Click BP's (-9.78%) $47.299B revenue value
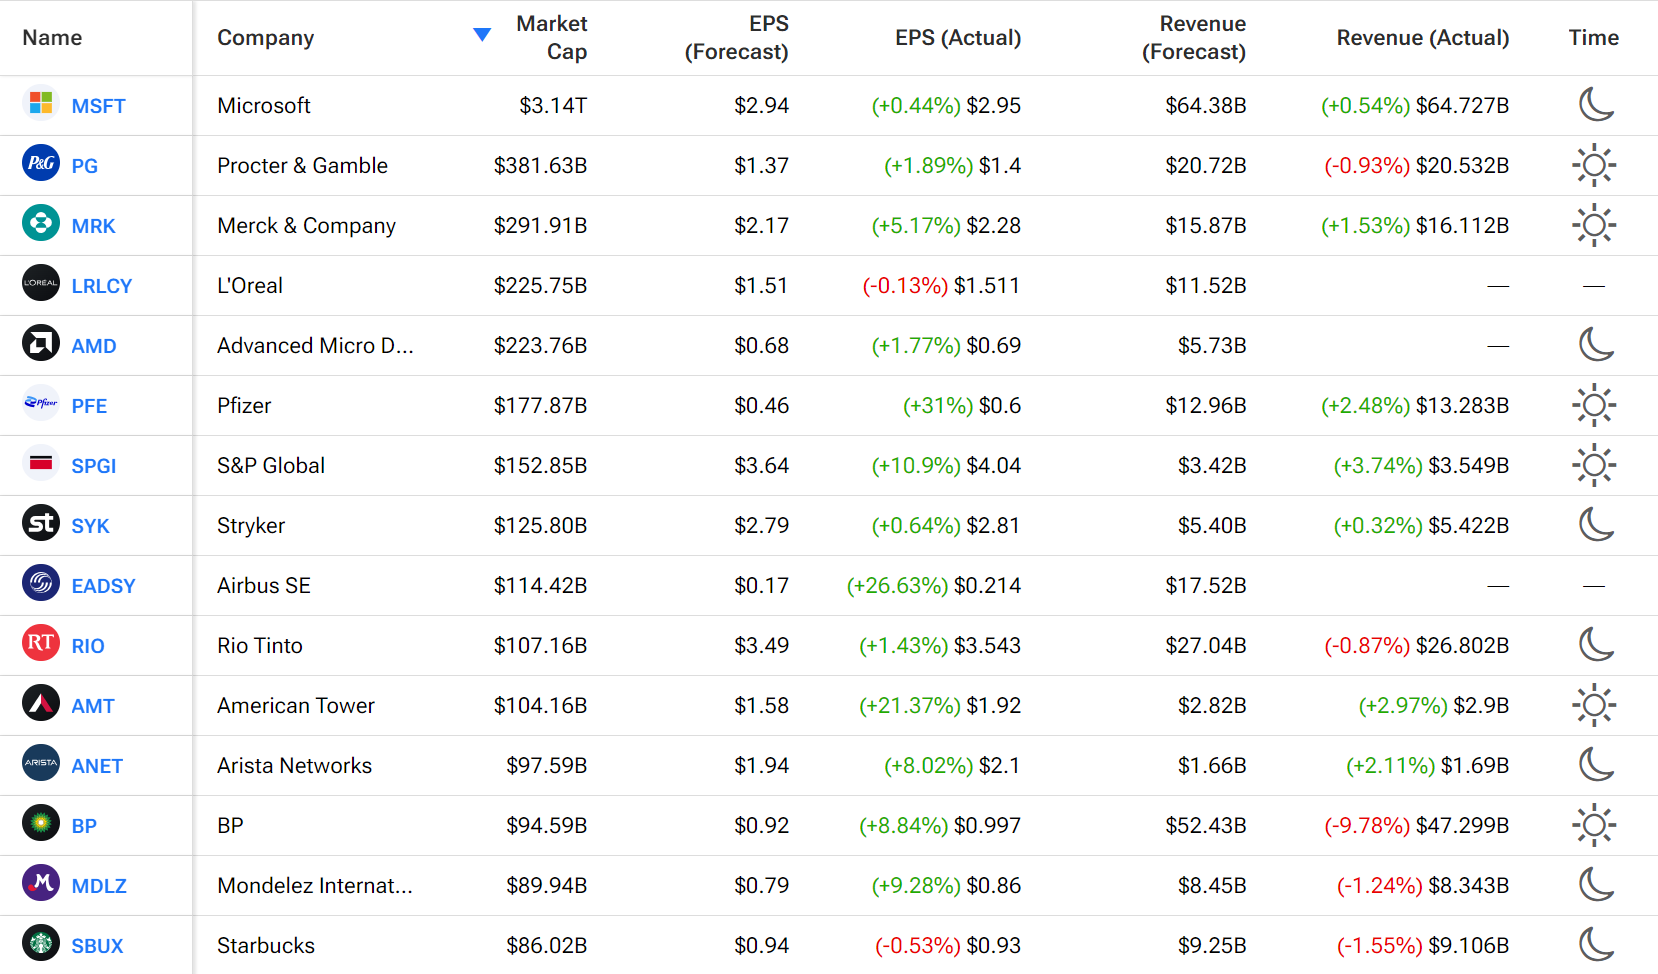This screenshot has width=1658, height=974. pos(1417,825)
